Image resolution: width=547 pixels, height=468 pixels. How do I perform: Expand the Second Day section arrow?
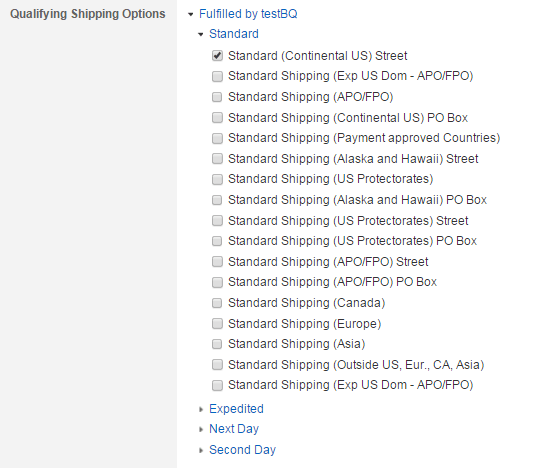pyautogui.click(x=201, y=450)
